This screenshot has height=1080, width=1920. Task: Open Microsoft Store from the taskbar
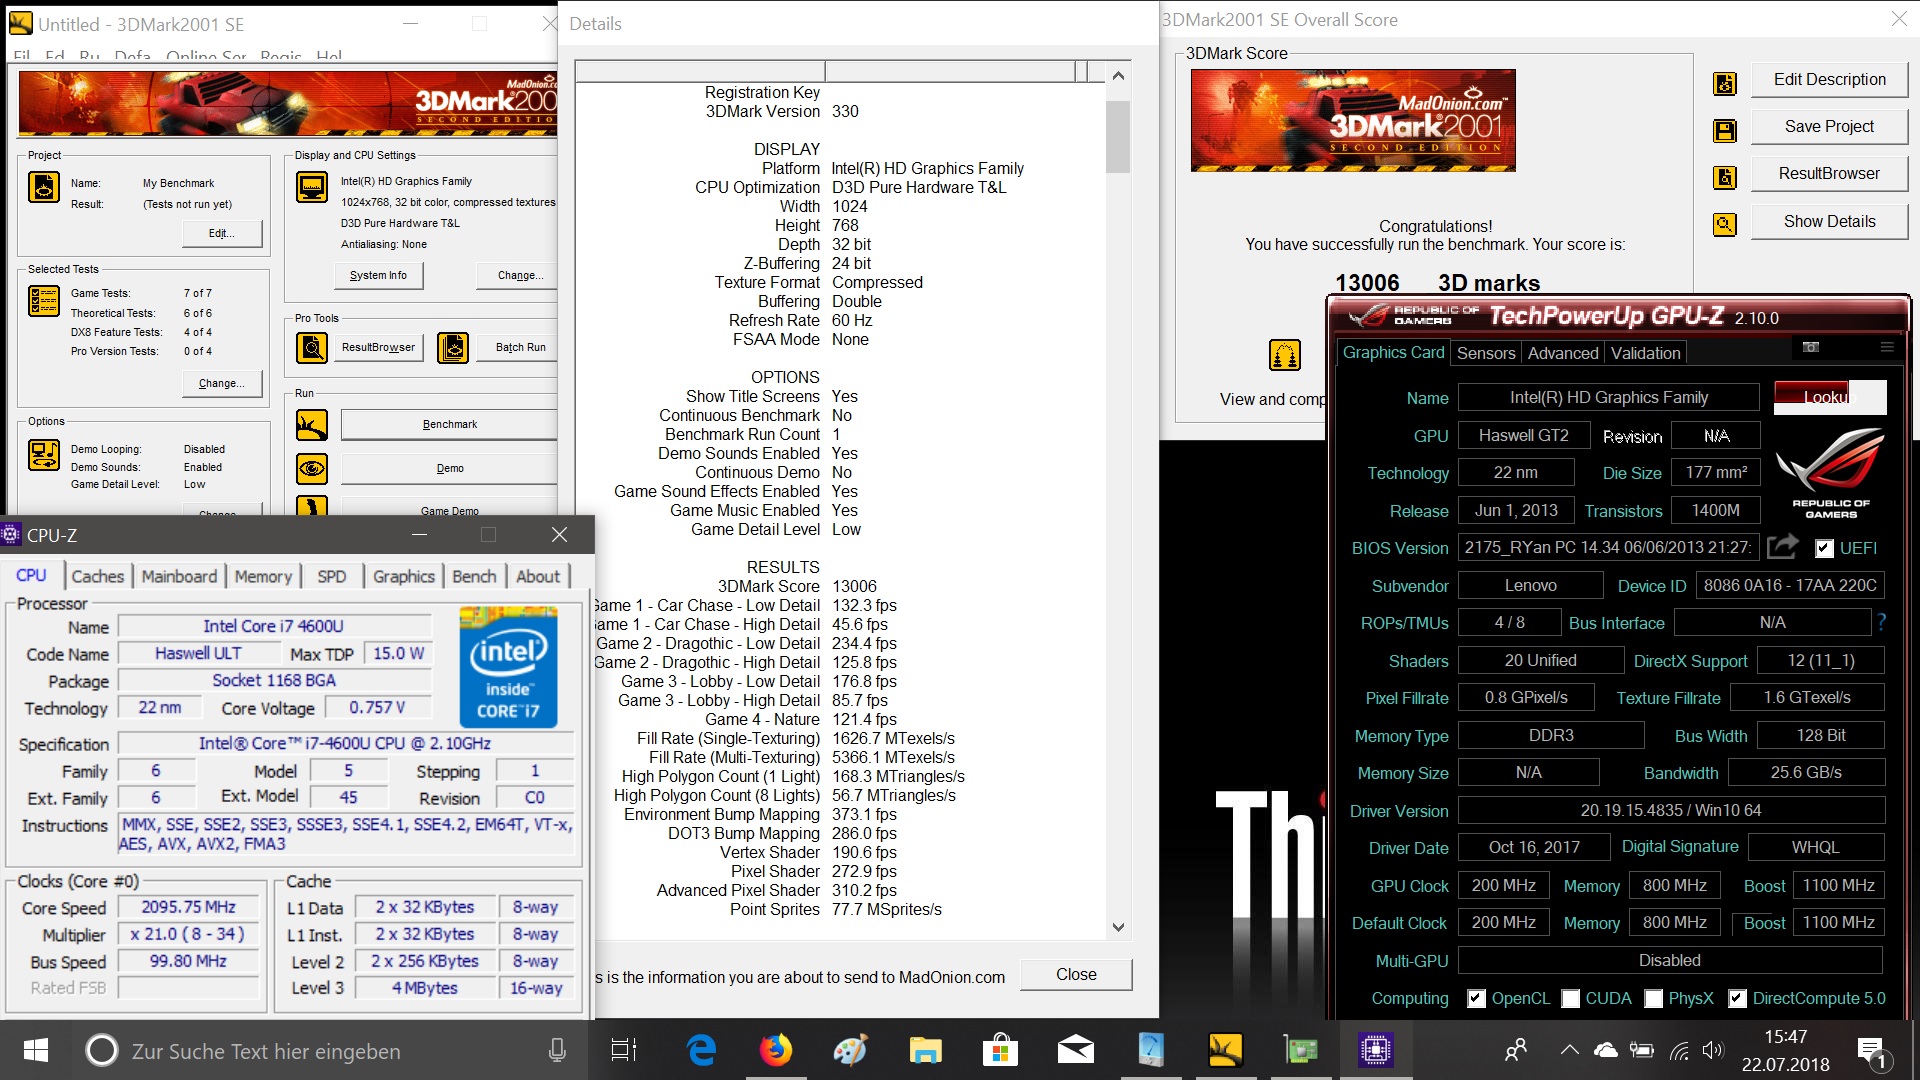(x=1000, y=1050)
